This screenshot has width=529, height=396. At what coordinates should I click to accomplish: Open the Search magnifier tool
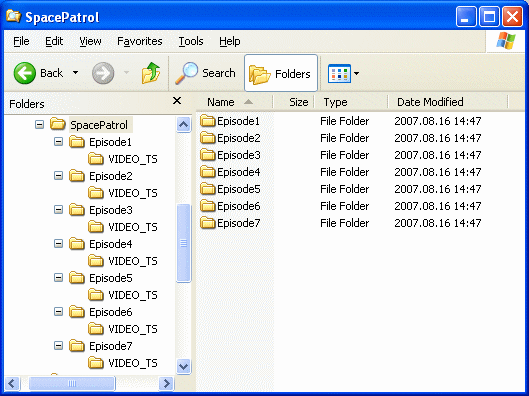point(205,73)
